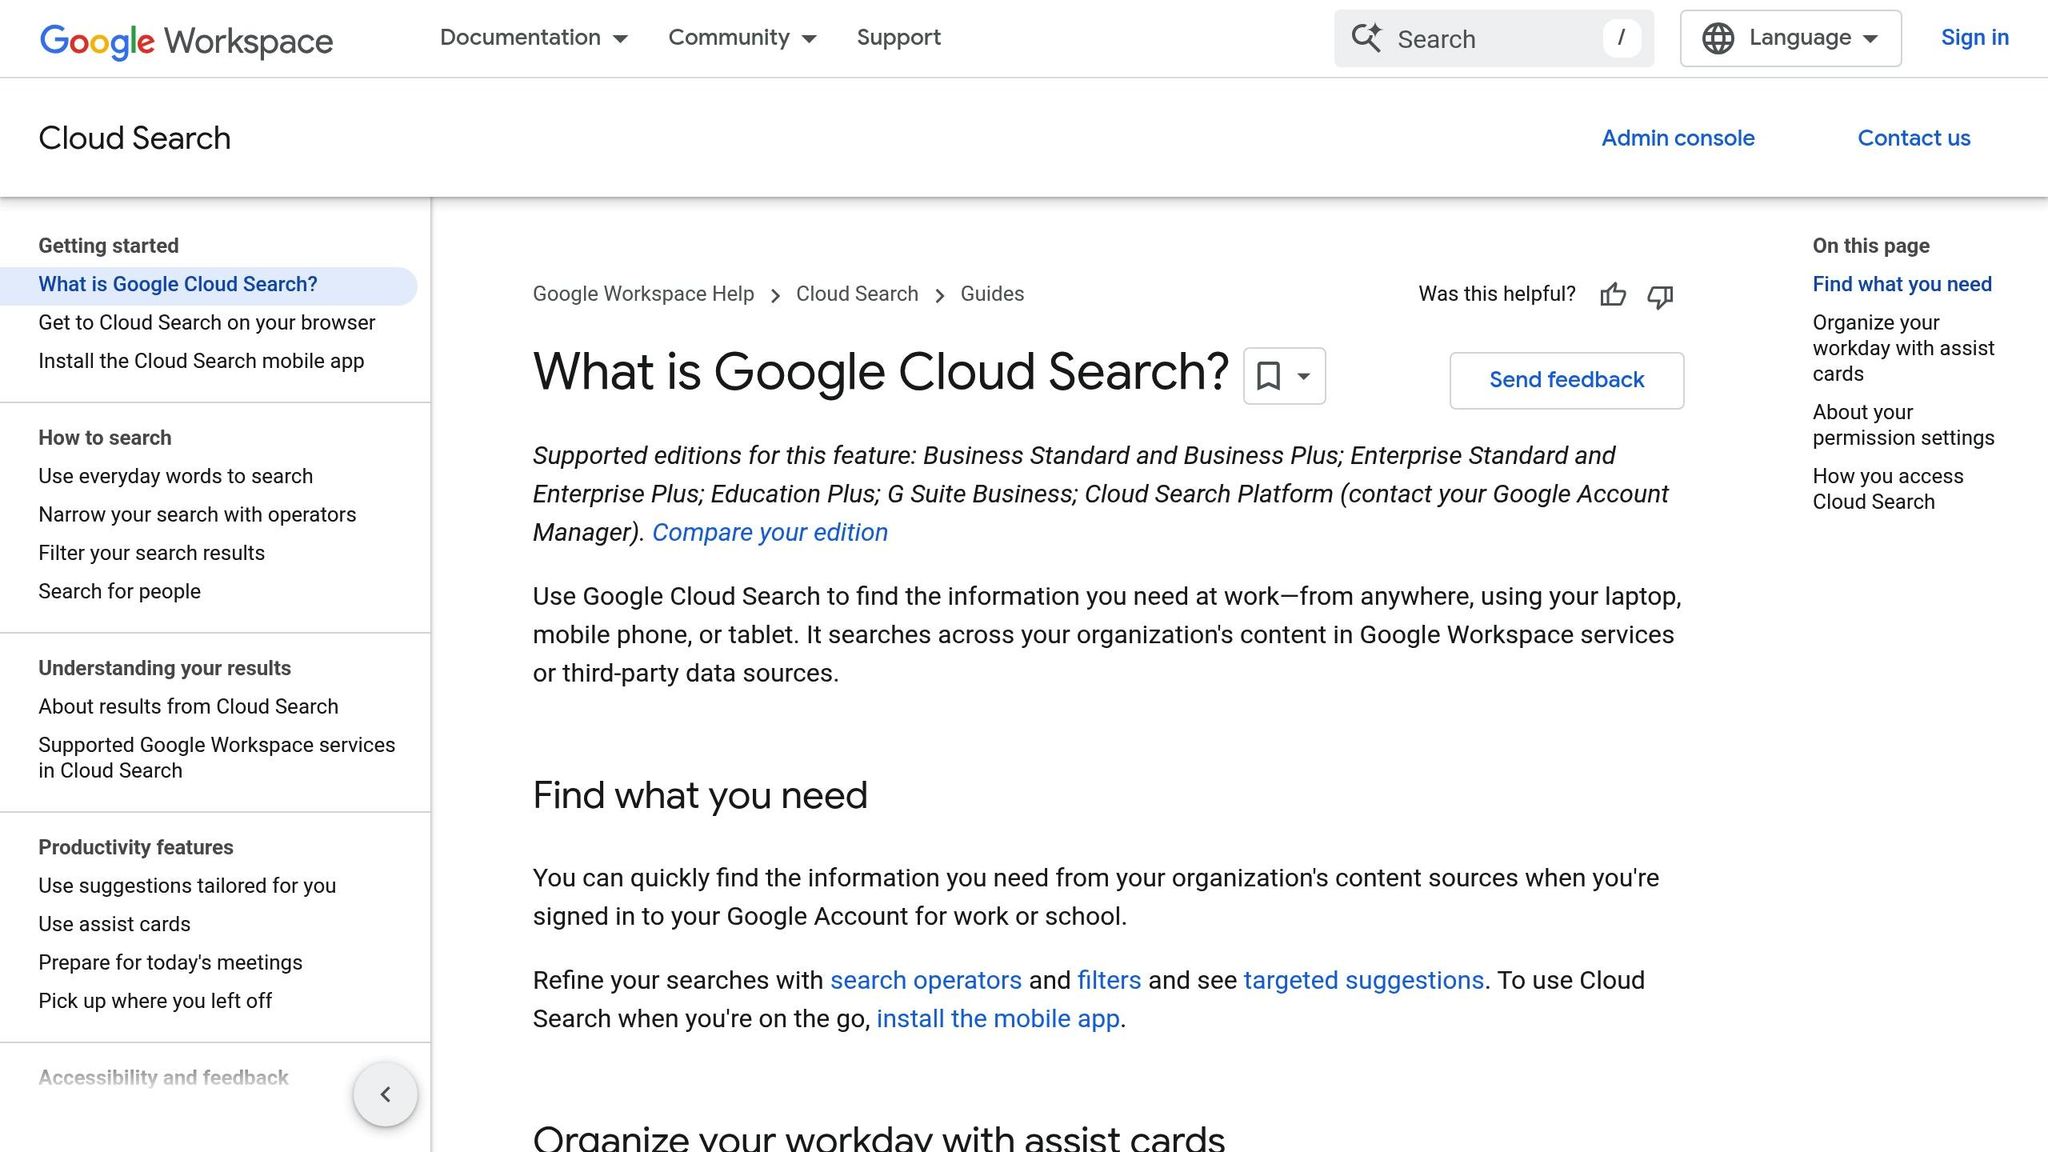Viewport: 2048px width, 1152px height.
Task: Open About results from Cloud Search
Action: (x=188, y=707)
